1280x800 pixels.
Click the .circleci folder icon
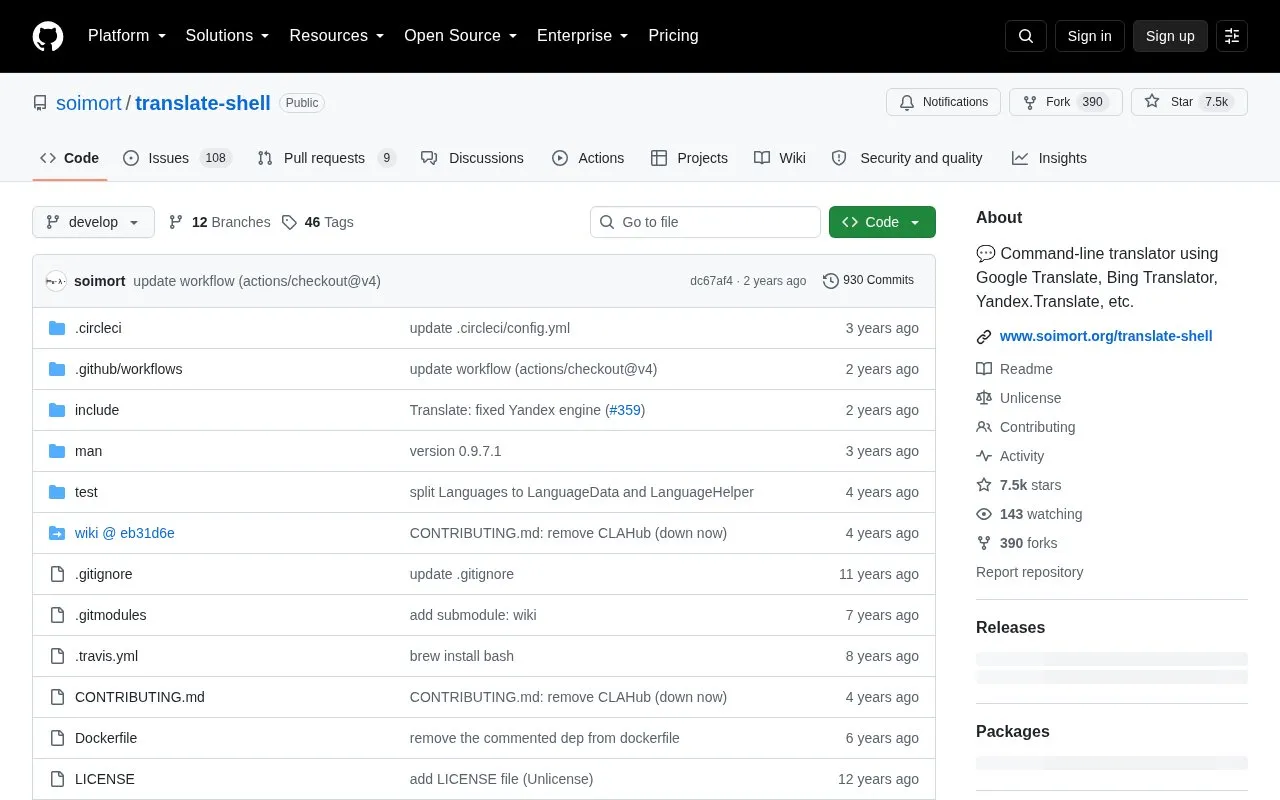(57, 328)
